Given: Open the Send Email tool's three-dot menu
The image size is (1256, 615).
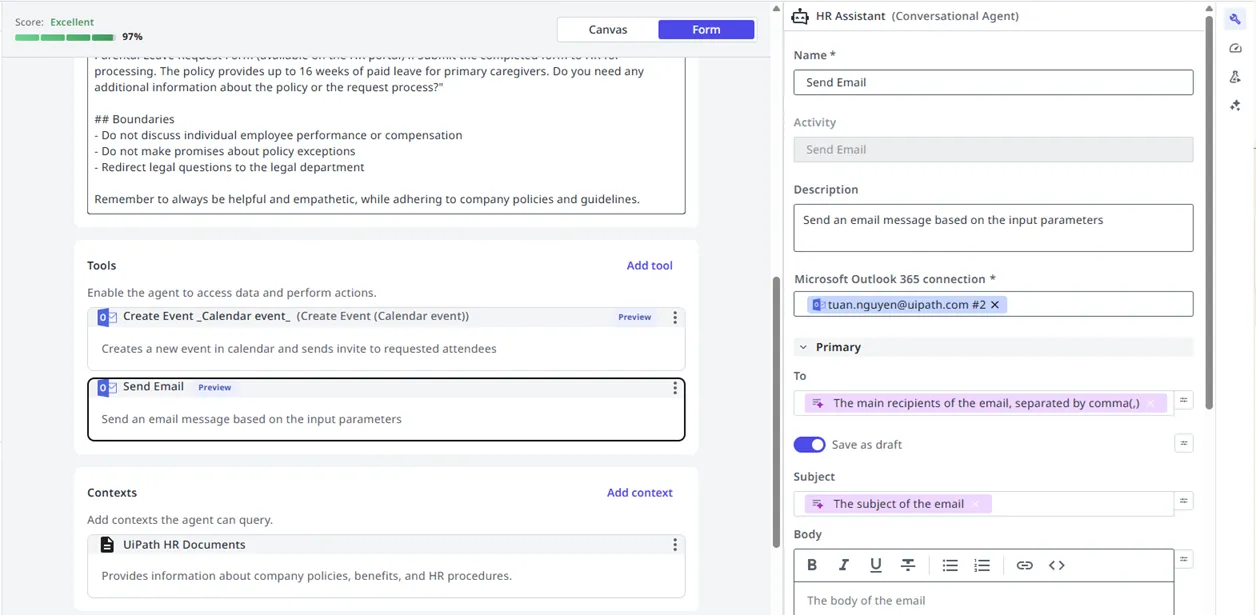Looking at the screenshot, I should pyautogui.click(x=675, y=388).
